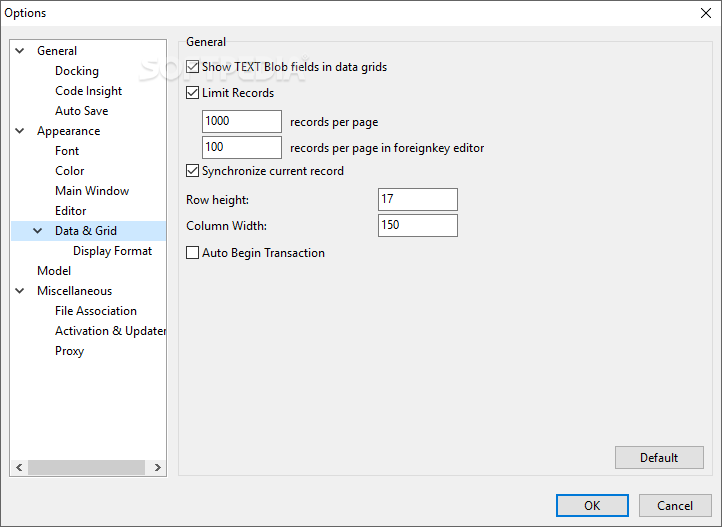Confirm options with the OK button
722x527 pixels.
(x=592, y=505)
